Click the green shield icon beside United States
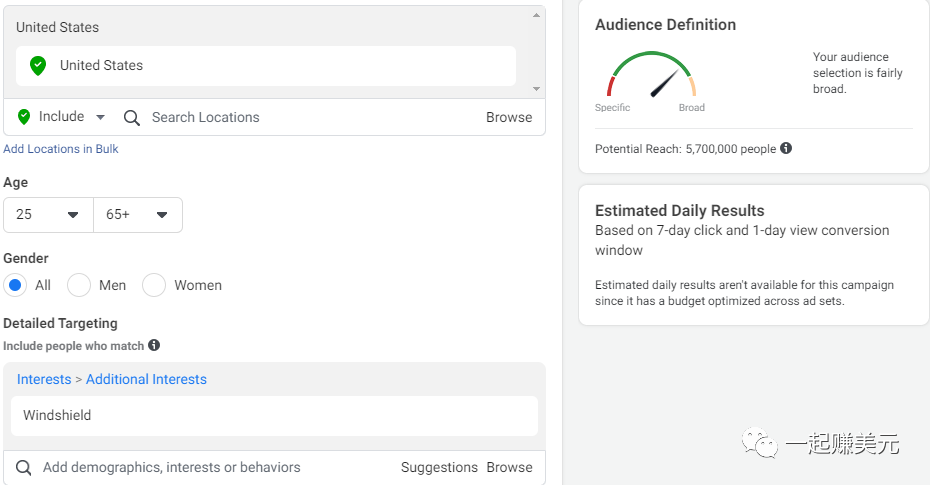Viewport: 930px width, 485px height. 38,66
